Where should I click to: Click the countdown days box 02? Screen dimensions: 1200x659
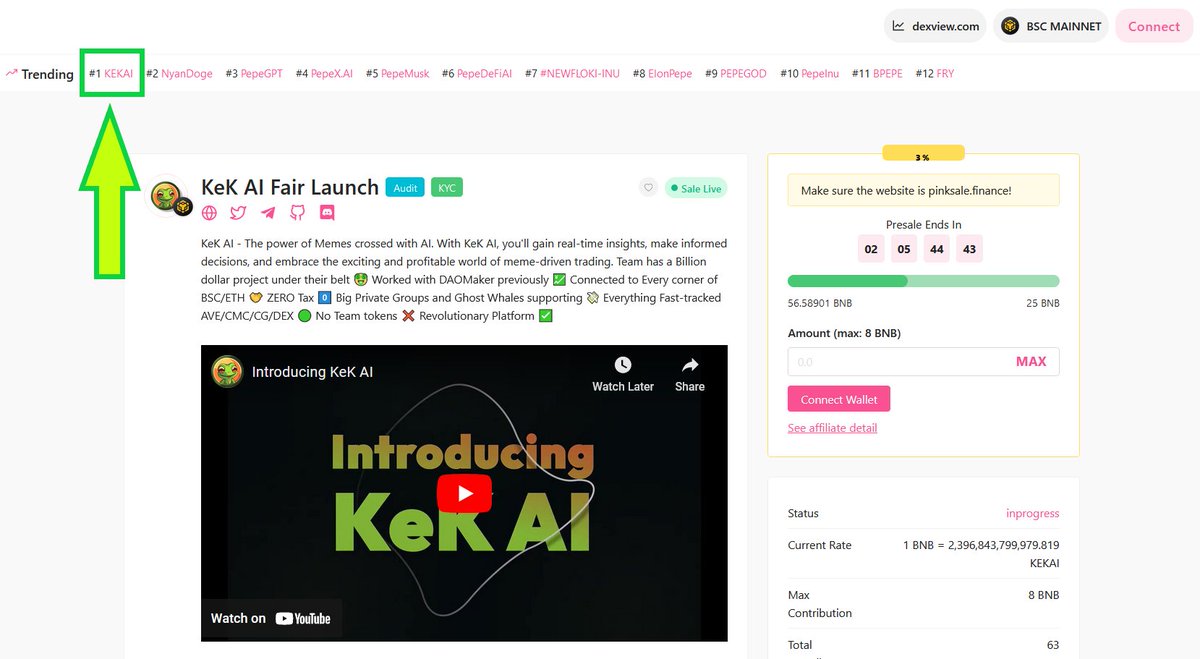871,249
